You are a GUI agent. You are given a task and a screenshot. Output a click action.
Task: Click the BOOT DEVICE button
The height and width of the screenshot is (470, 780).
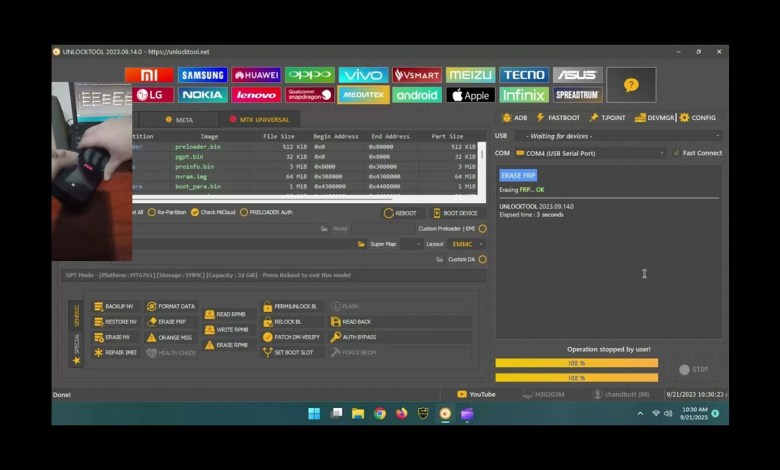pos(455,213)
